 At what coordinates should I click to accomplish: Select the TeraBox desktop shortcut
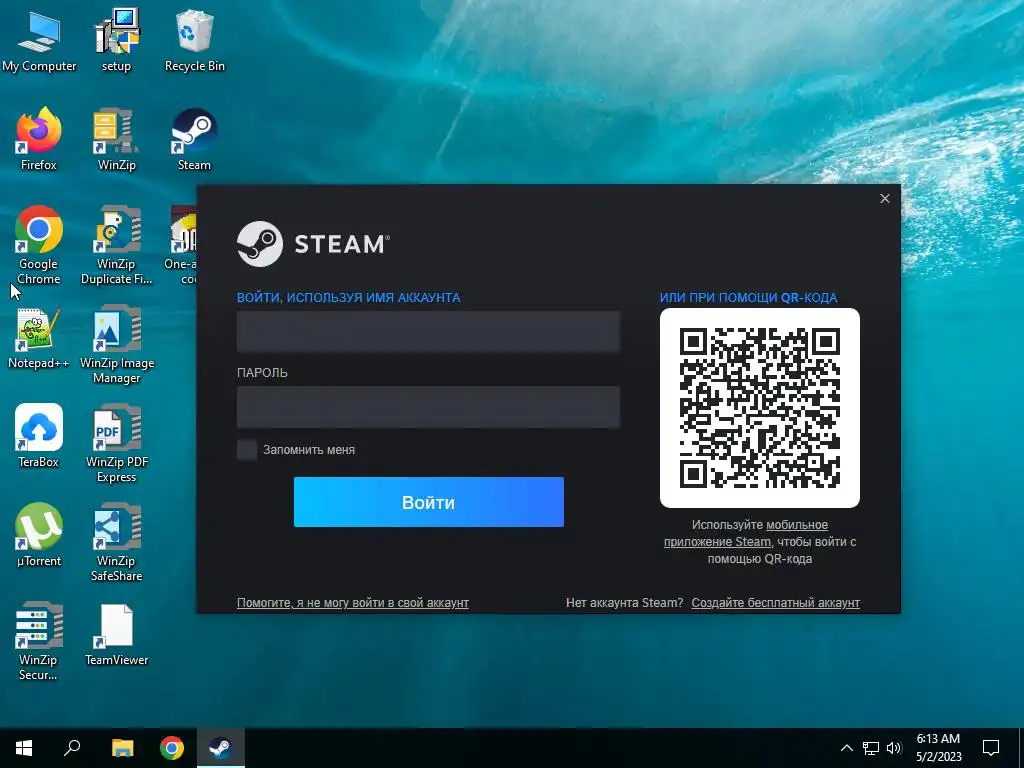39,436
